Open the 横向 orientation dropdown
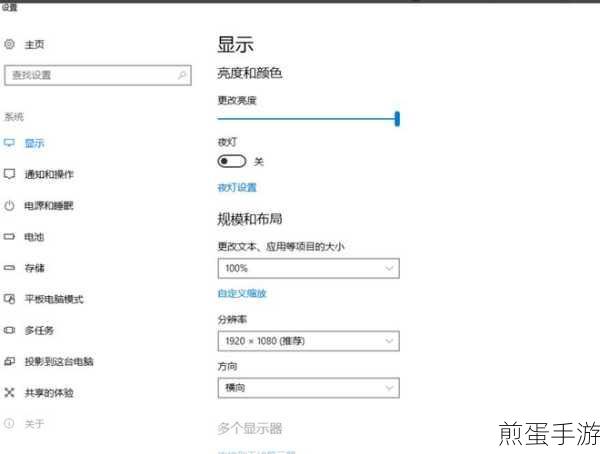Screen dimensions: 600x454 pos(308,388)
